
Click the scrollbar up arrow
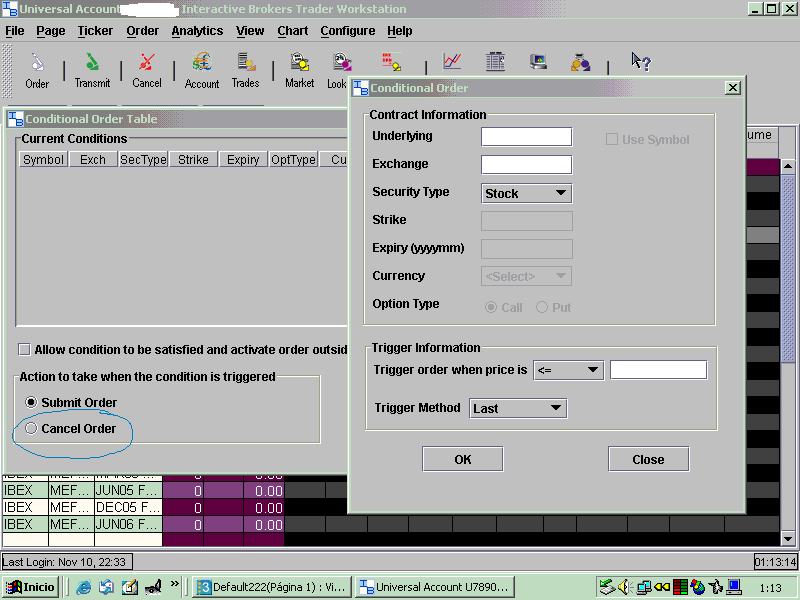click(788, 166)
